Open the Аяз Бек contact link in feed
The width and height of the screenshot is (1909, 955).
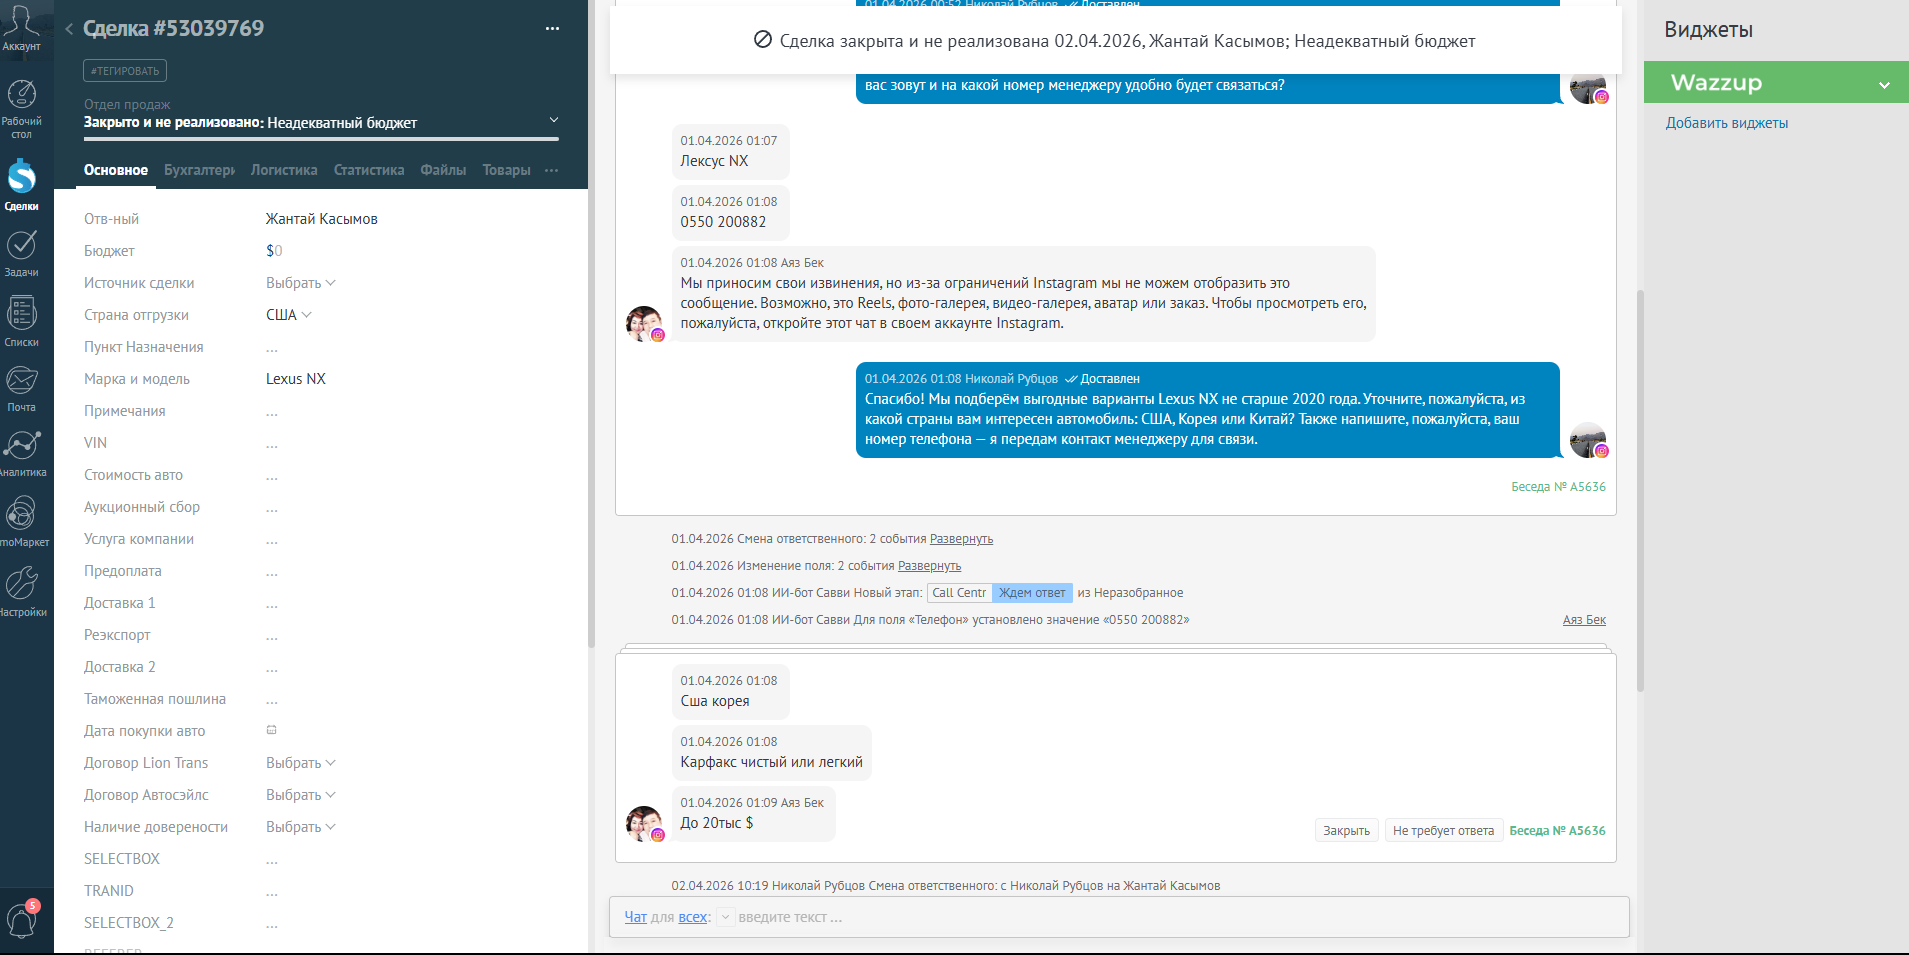coord(1584,620)
